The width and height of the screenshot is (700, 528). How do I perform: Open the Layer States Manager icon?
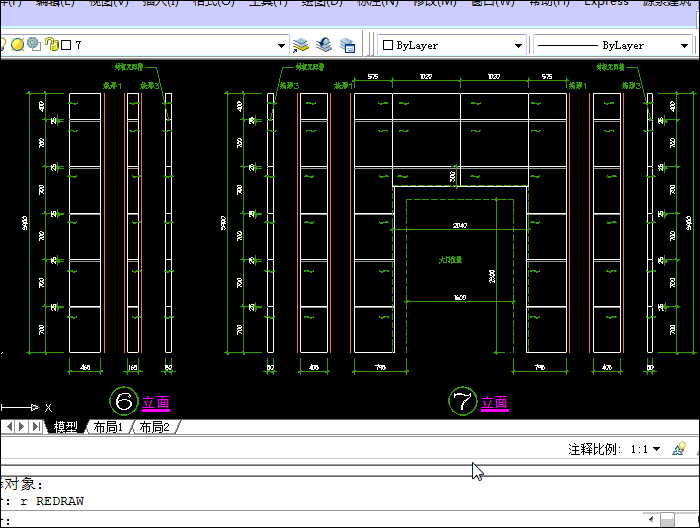[x=347, y=45]
